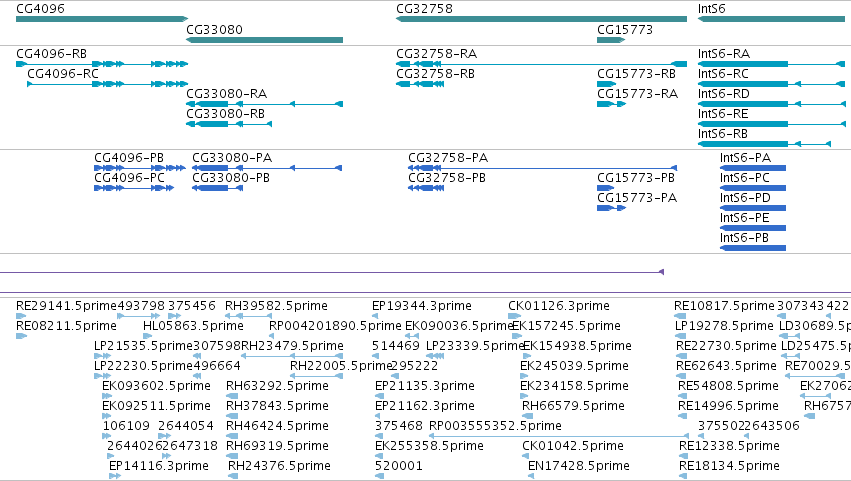Click the purple arrowhead on the long feature line
Viewport: 851px width, 481px height.
pyautogui.click(x=661, y=272)
